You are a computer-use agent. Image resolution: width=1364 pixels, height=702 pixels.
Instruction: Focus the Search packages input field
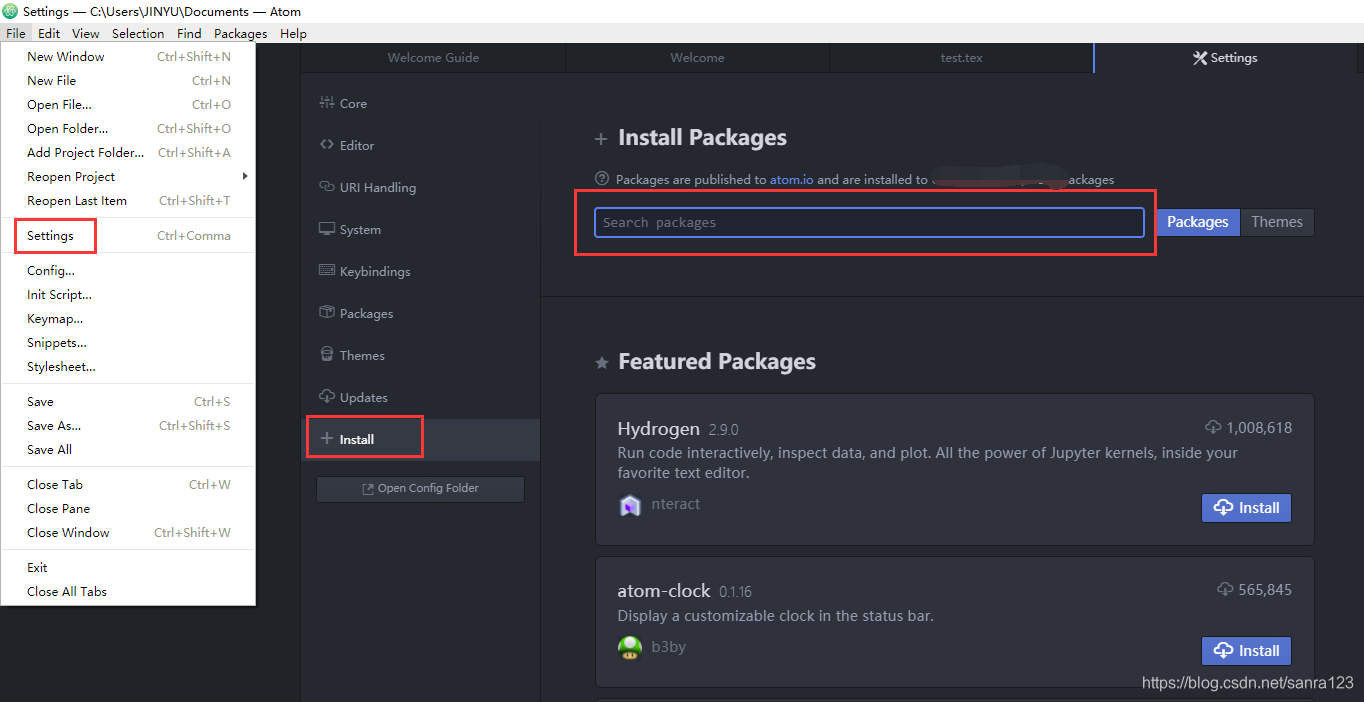869,222
